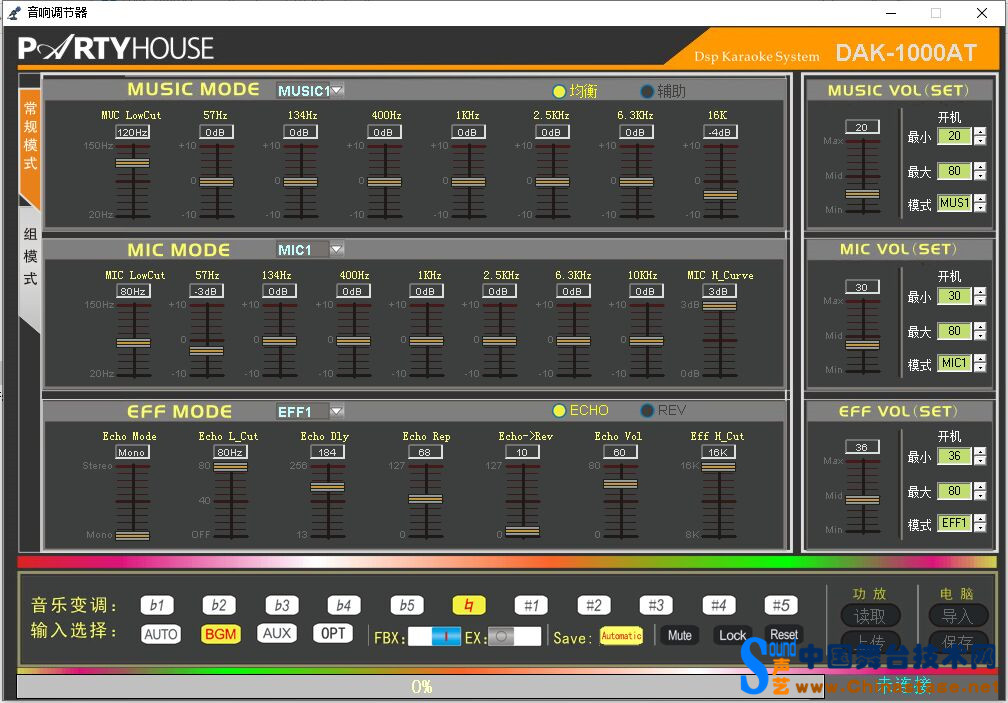Click the mic volume maximum stepper

[x=980, y=331]
